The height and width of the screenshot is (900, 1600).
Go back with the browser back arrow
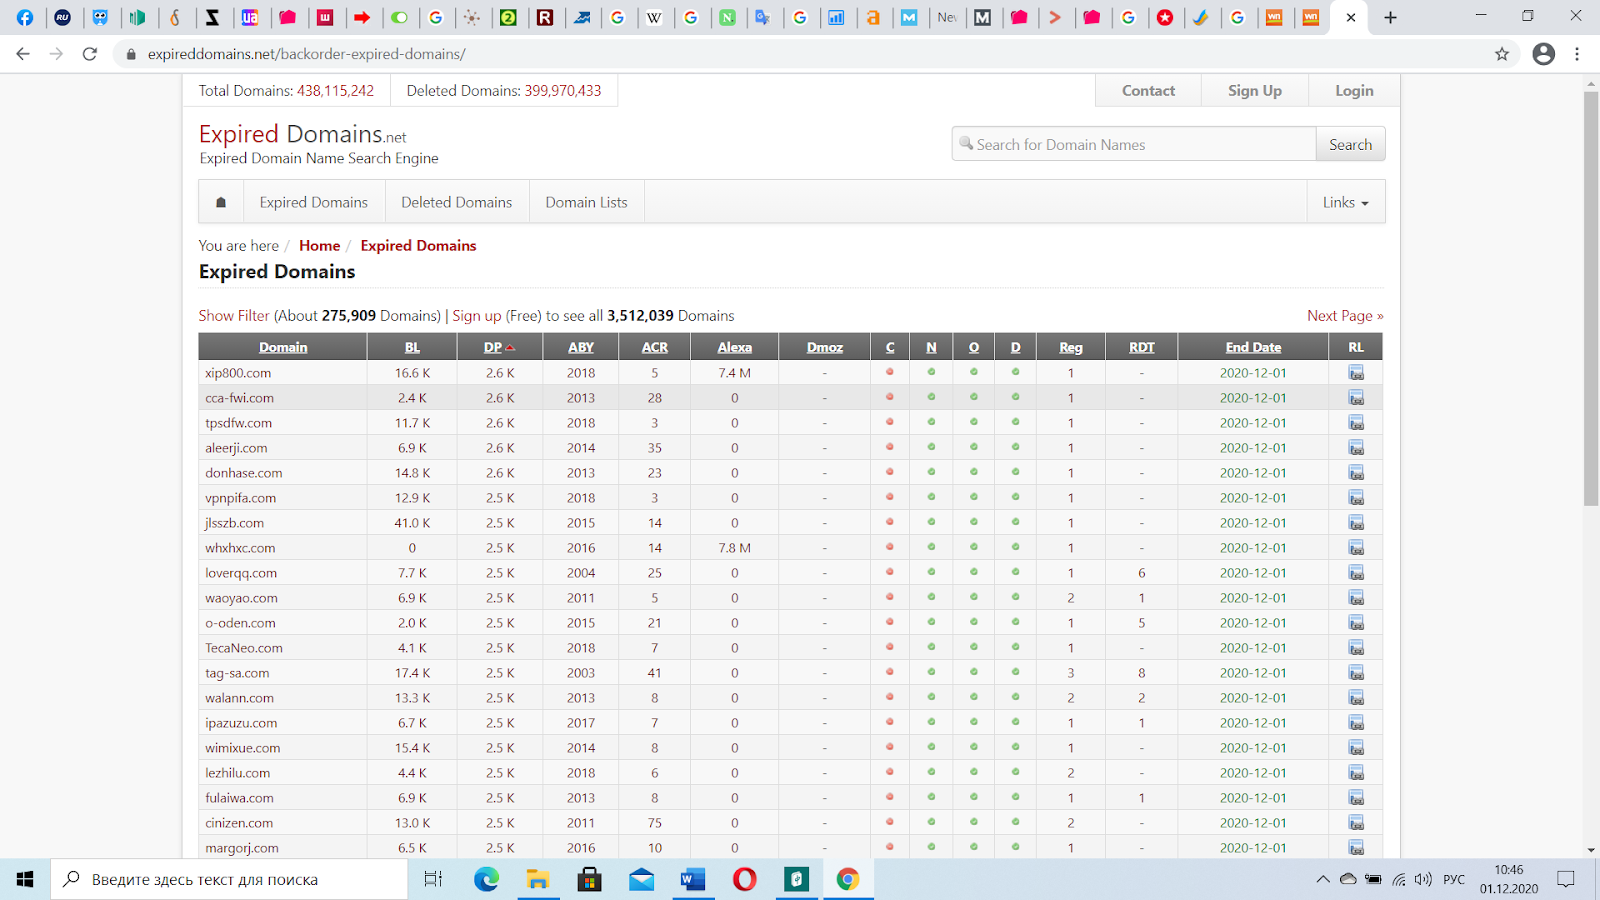coord(23,54)
